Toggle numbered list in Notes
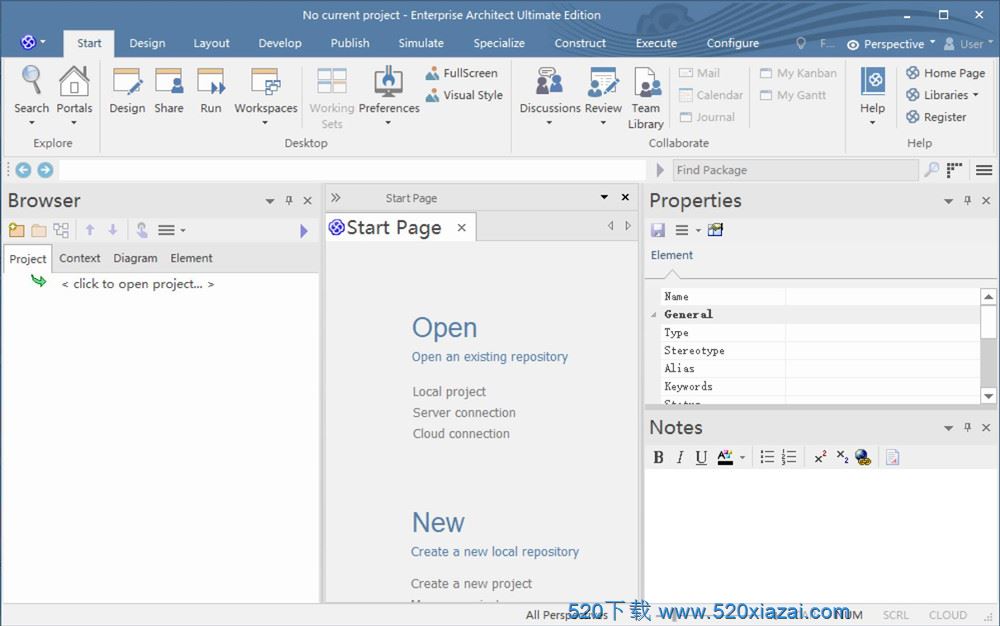Image resolution: width=1000 pixels, height=626 pixels. [x=789, y=457]
